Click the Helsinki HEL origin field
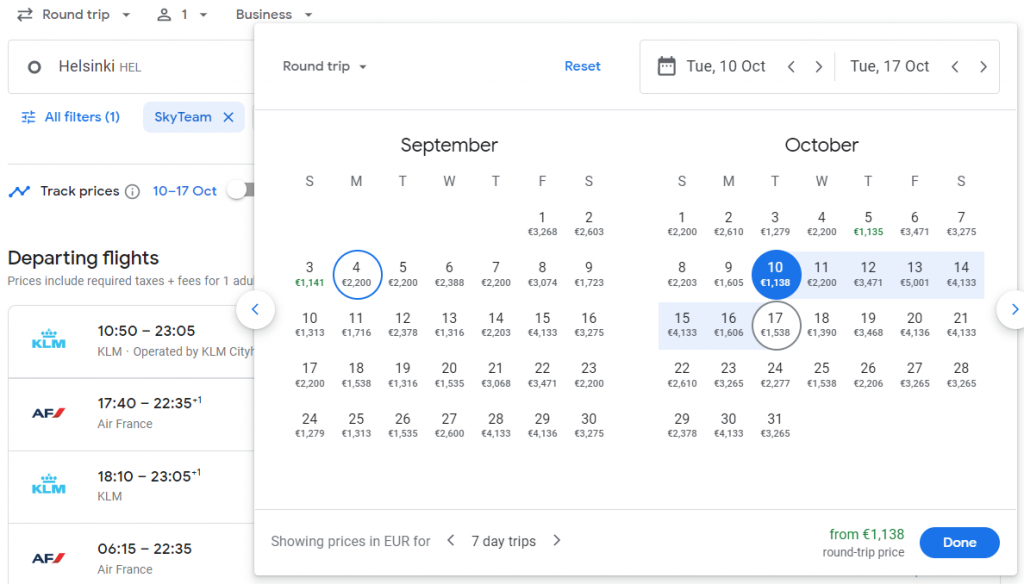 [x=131, y=67]
